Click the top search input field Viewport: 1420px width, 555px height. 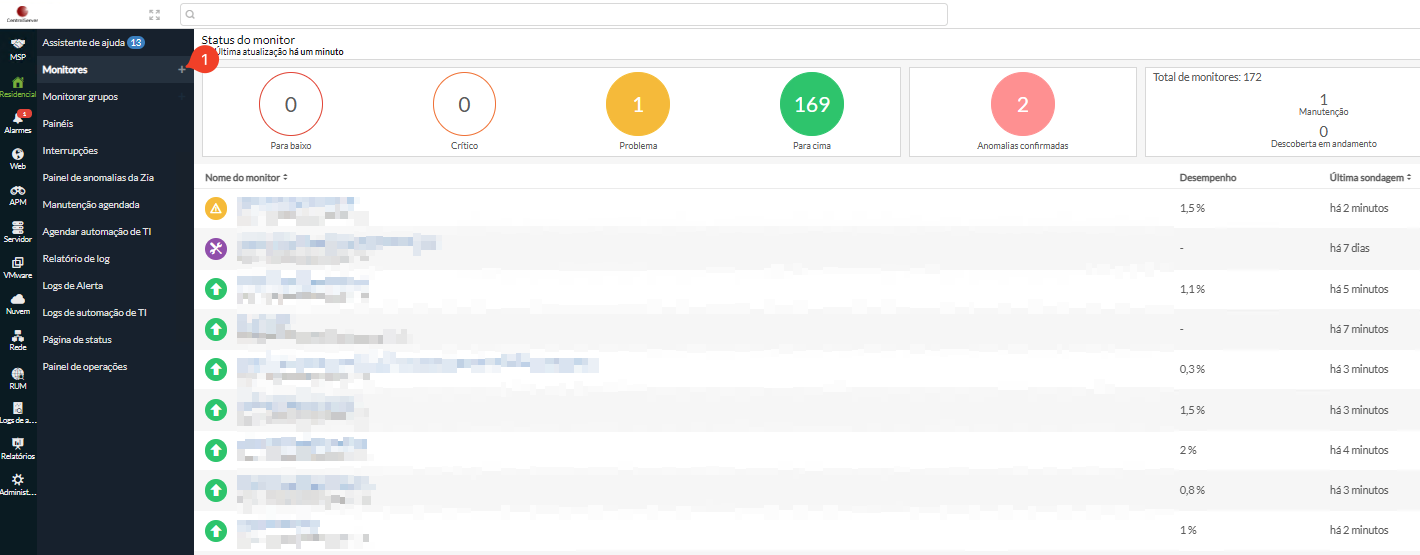point(564,15)
